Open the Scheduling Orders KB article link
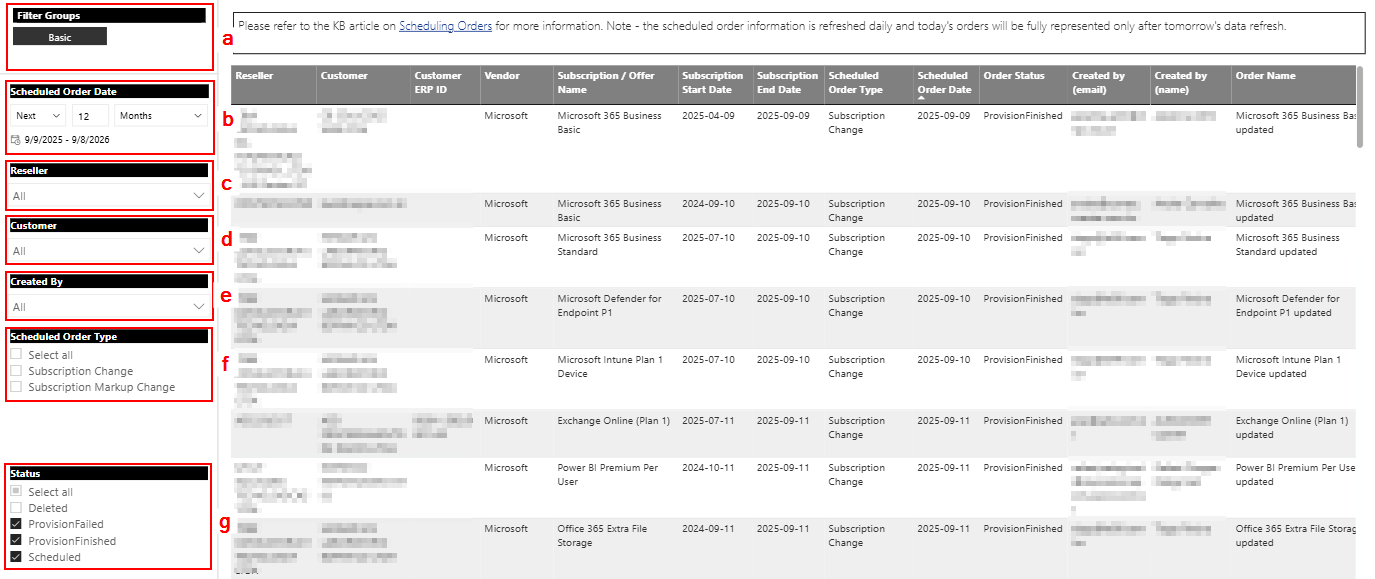Screen dimensions: 1375x579 pos(445,26)
